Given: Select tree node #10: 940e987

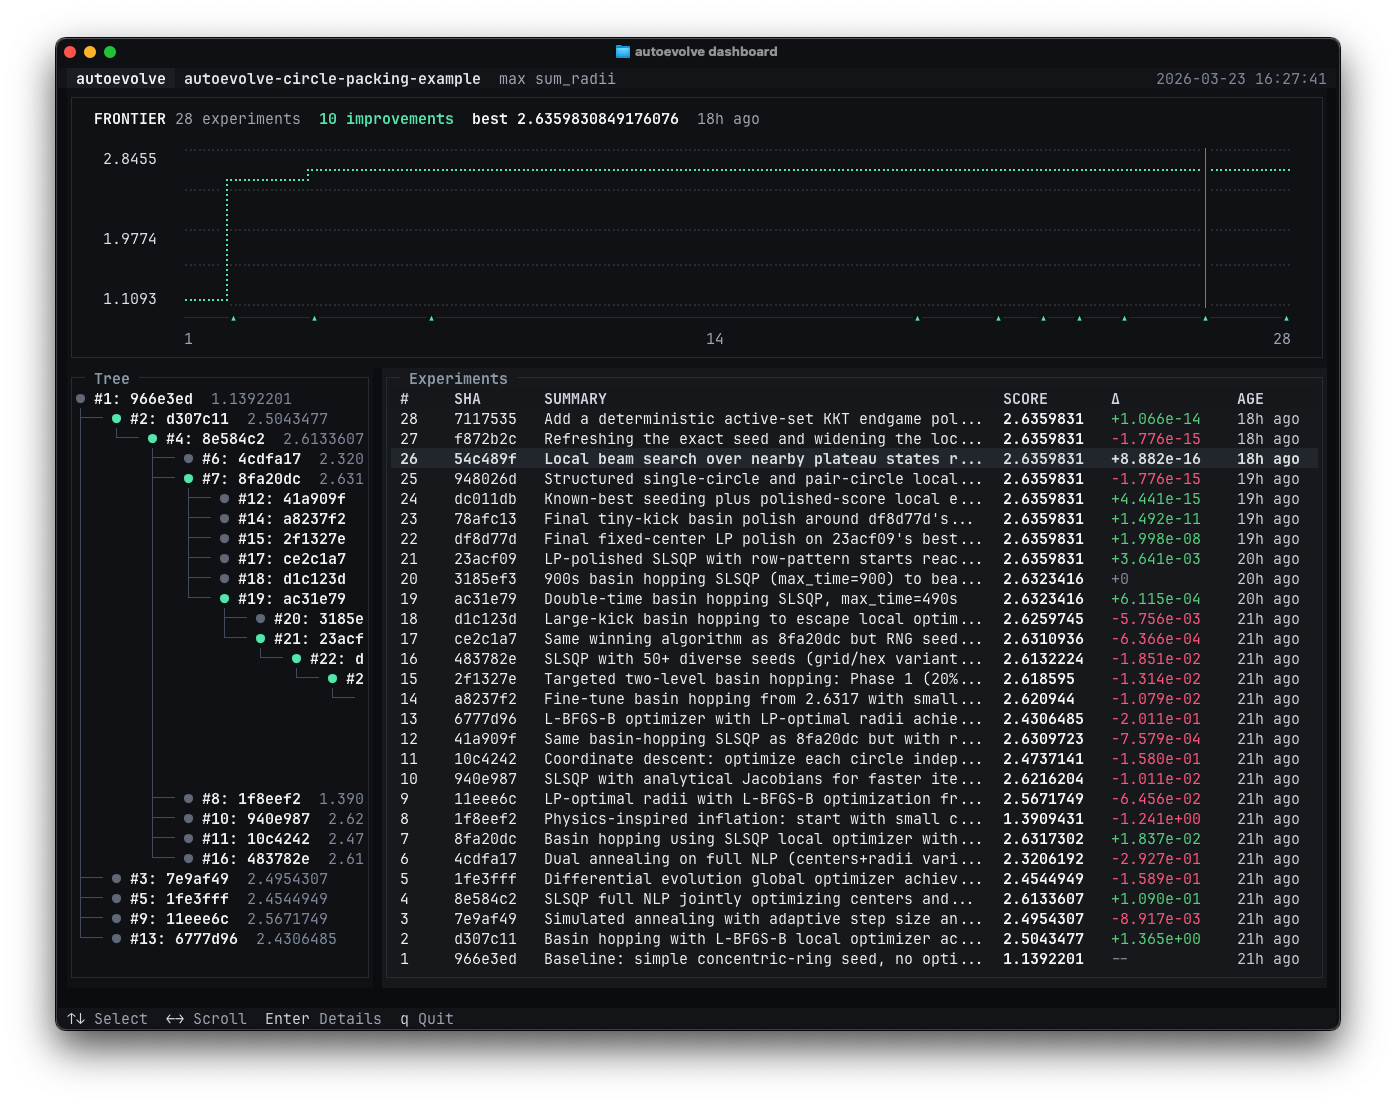Looking at the screenshot, I should point(274,819).
